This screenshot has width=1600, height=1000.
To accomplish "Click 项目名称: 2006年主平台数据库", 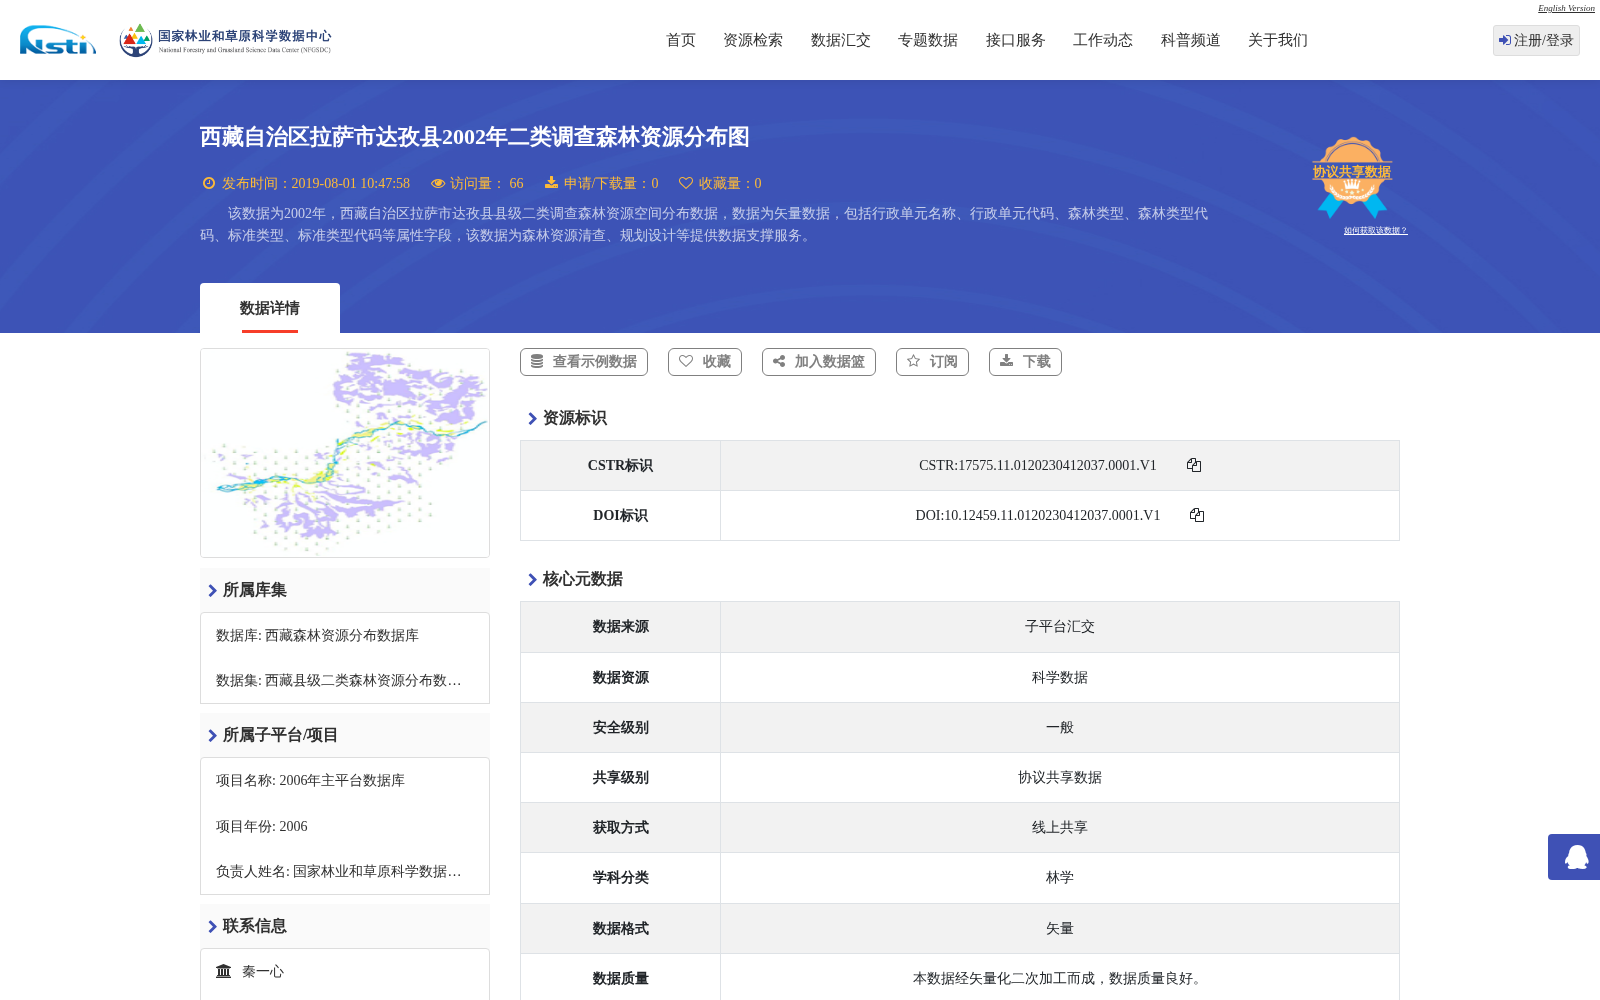I will pos(310,780).
